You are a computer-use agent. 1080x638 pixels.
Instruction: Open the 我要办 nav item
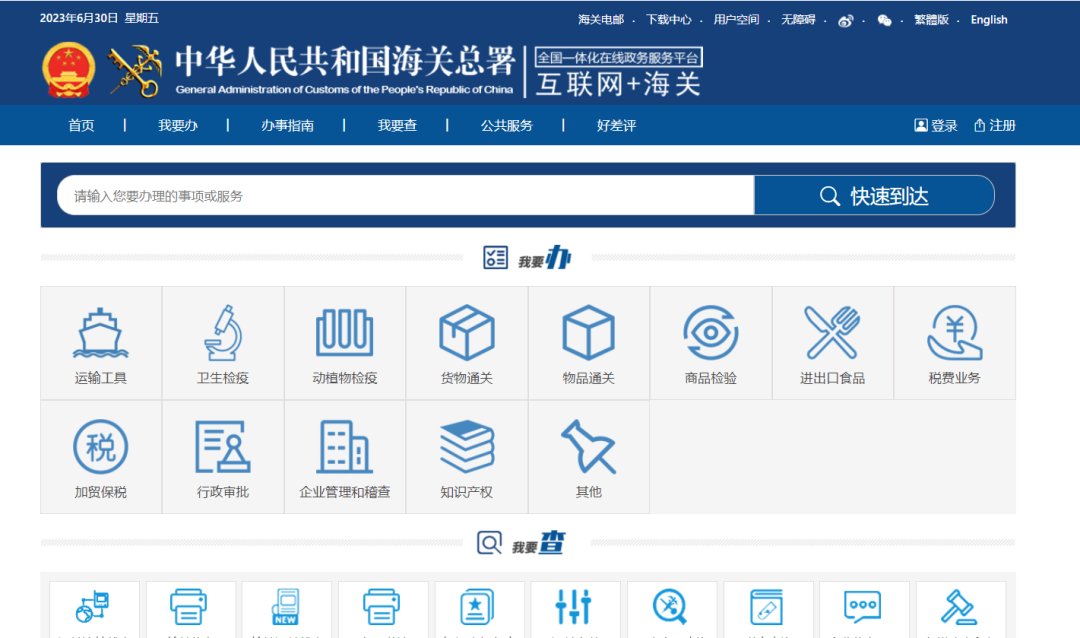[x=178, y=125]
